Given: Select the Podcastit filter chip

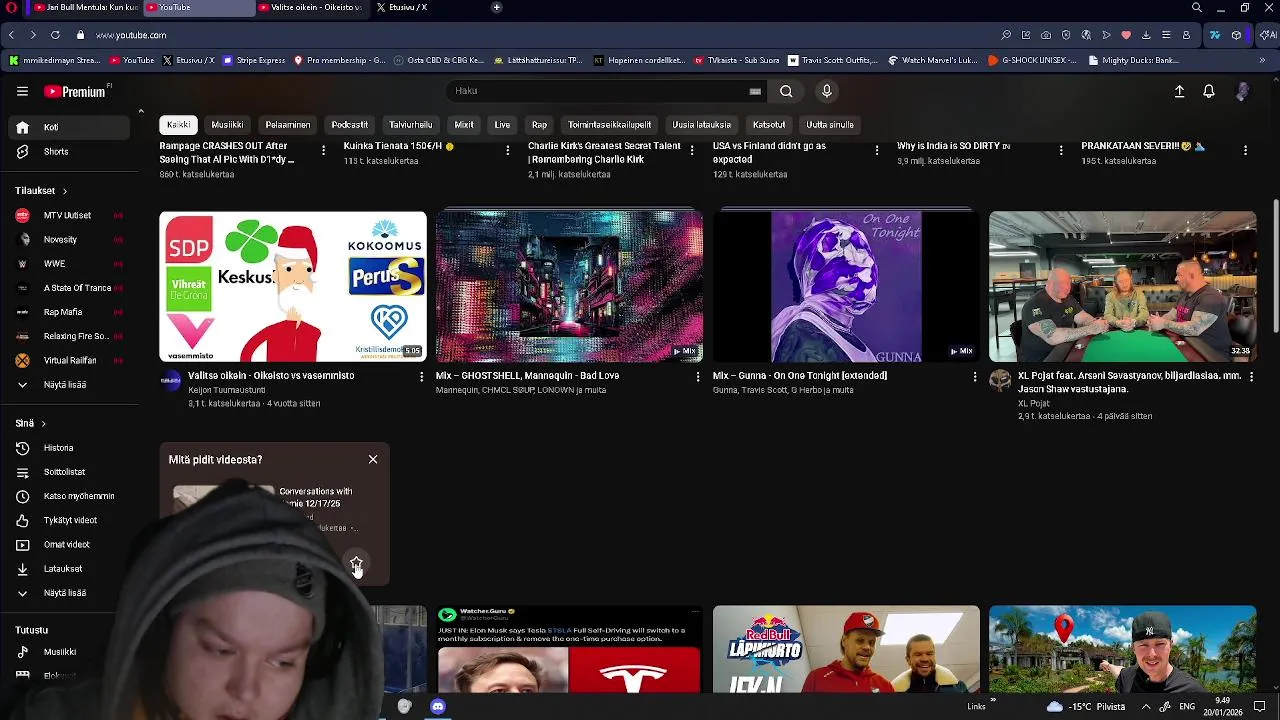Looking at the screenshot, I should click(350, 125).
